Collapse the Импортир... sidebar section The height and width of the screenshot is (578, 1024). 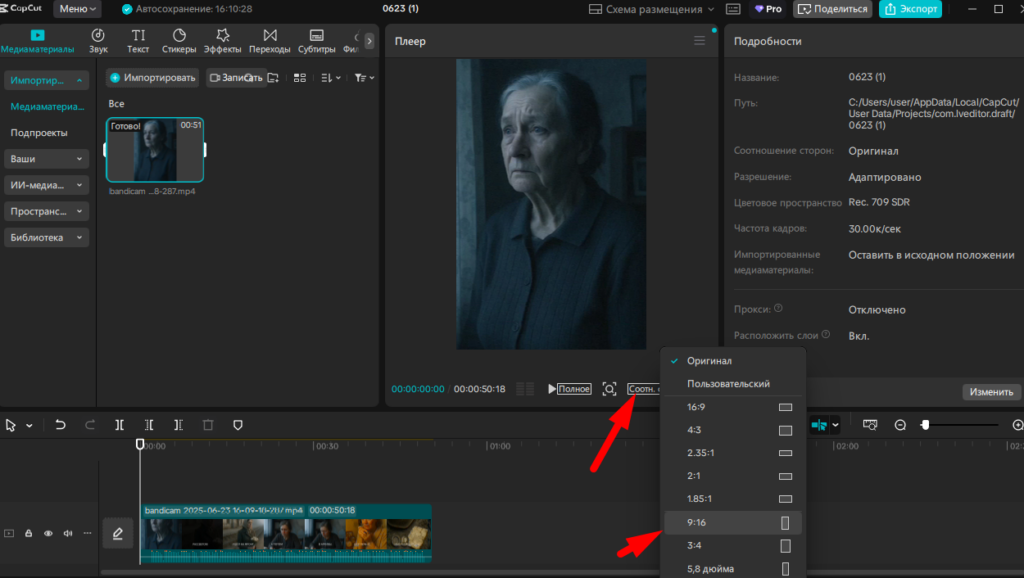point(46,80)
